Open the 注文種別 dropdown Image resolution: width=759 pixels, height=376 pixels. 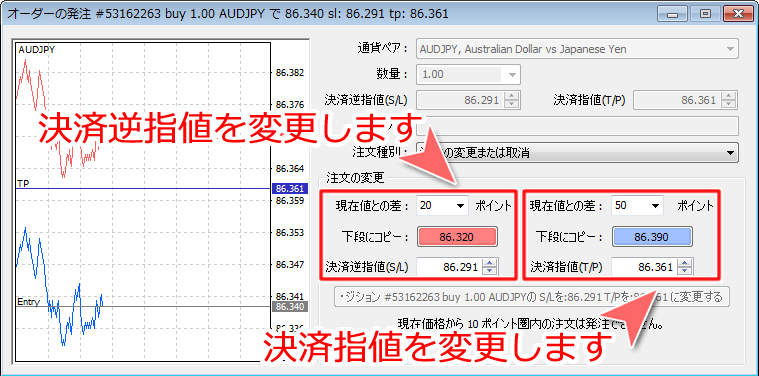point(577,152)
